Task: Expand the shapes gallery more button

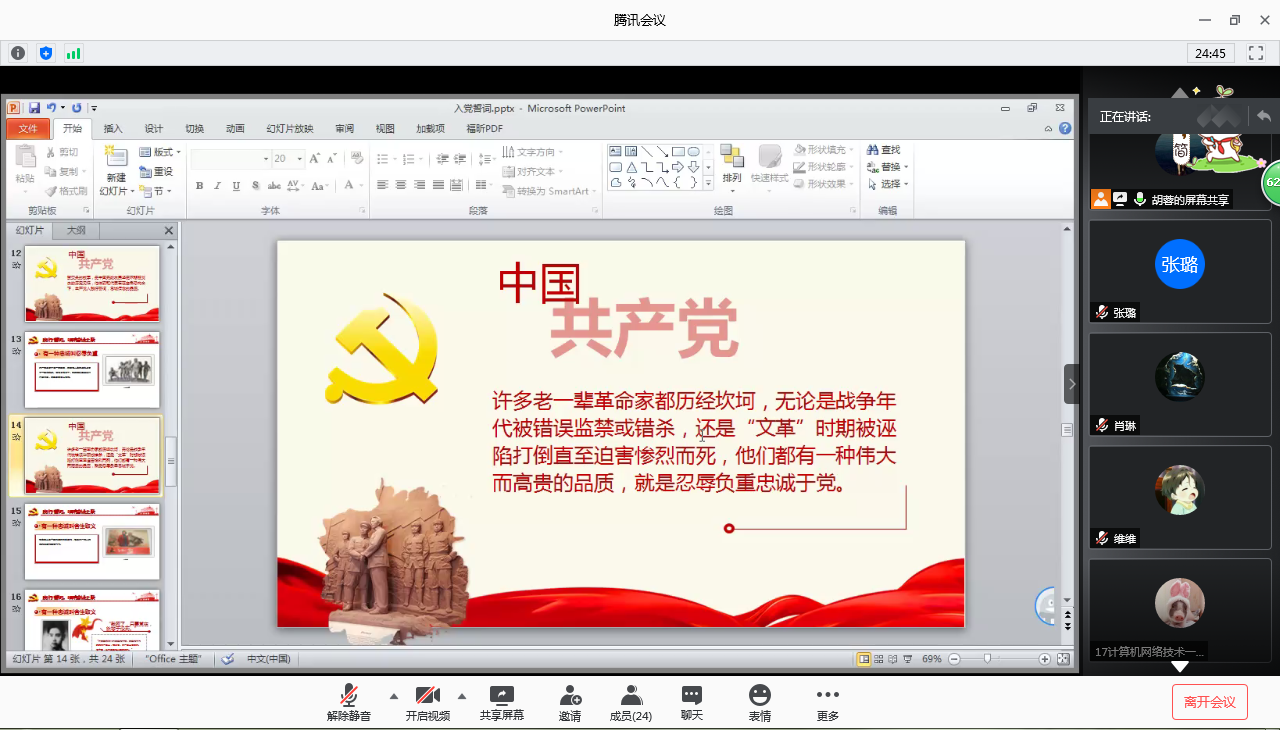Action: coord(708,184)
